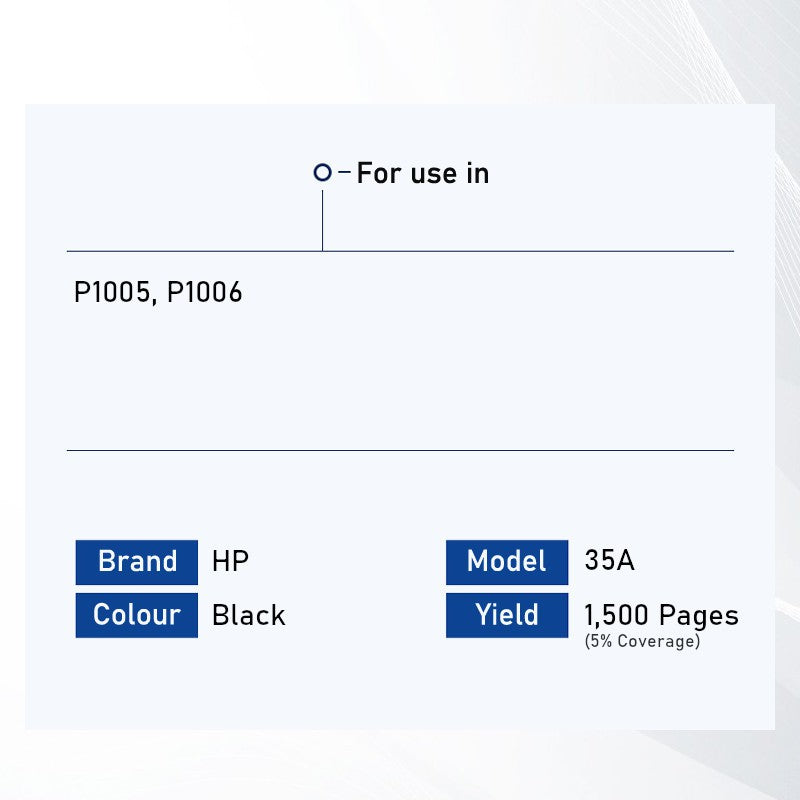Click the blue Model label
This screenshot has height=800, width=800.
(x=507, y=562)
